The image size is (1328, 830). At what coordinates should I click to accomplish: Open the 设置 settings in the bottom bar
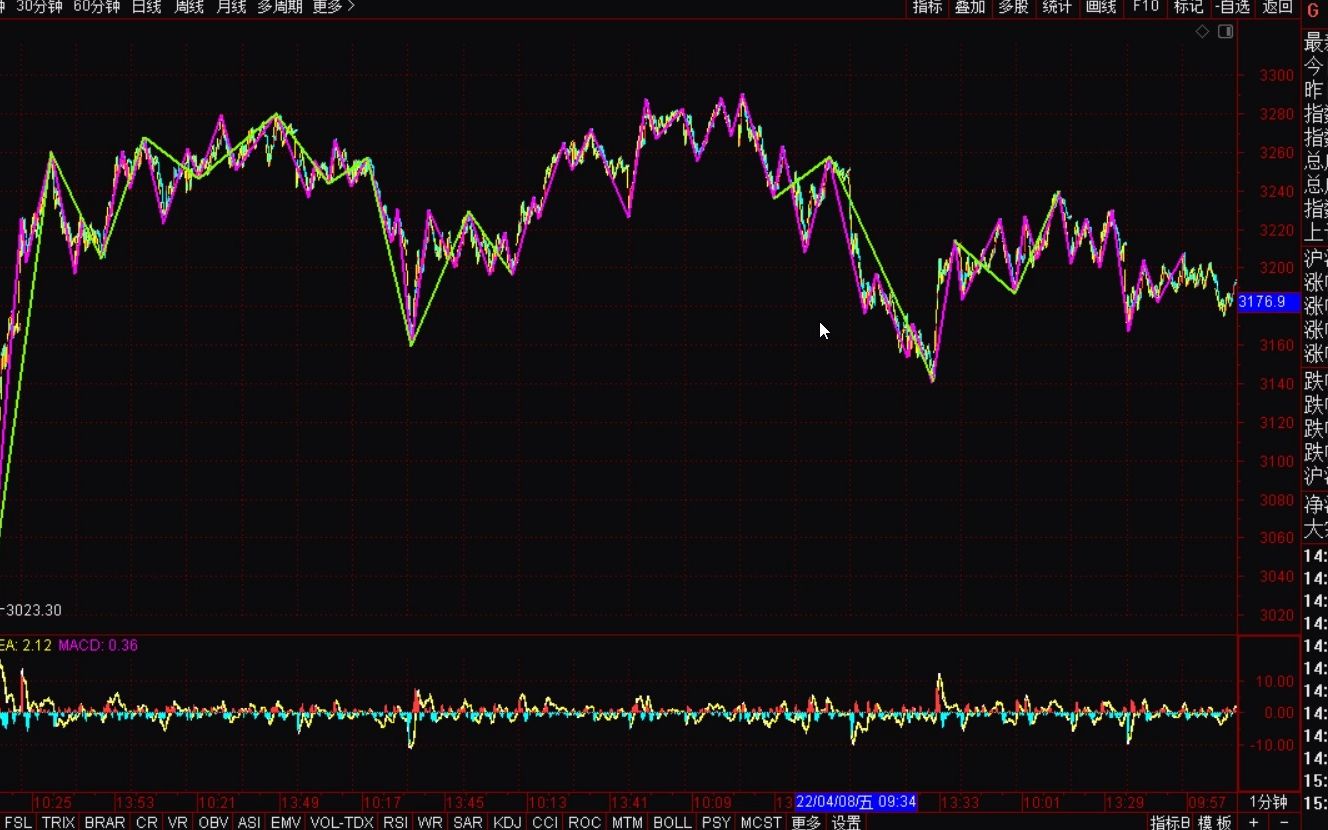pyautogui.click(x=846, y=822)
